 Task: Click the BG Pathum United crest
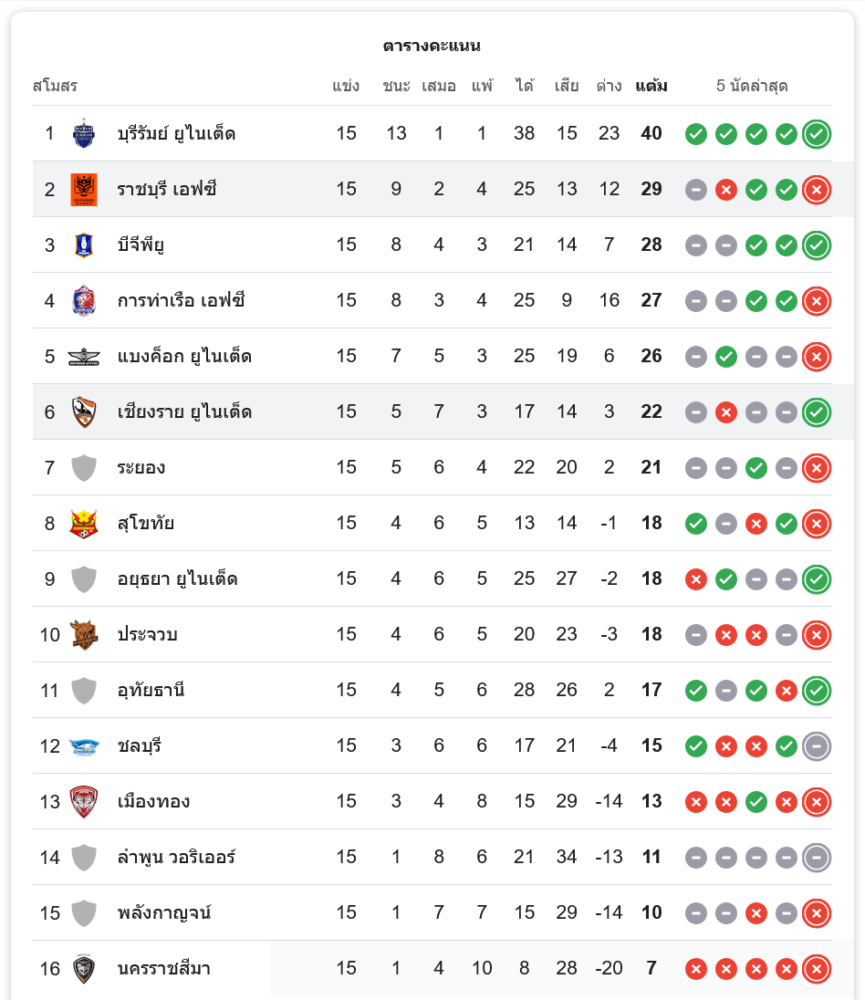(x=84, y=245)
